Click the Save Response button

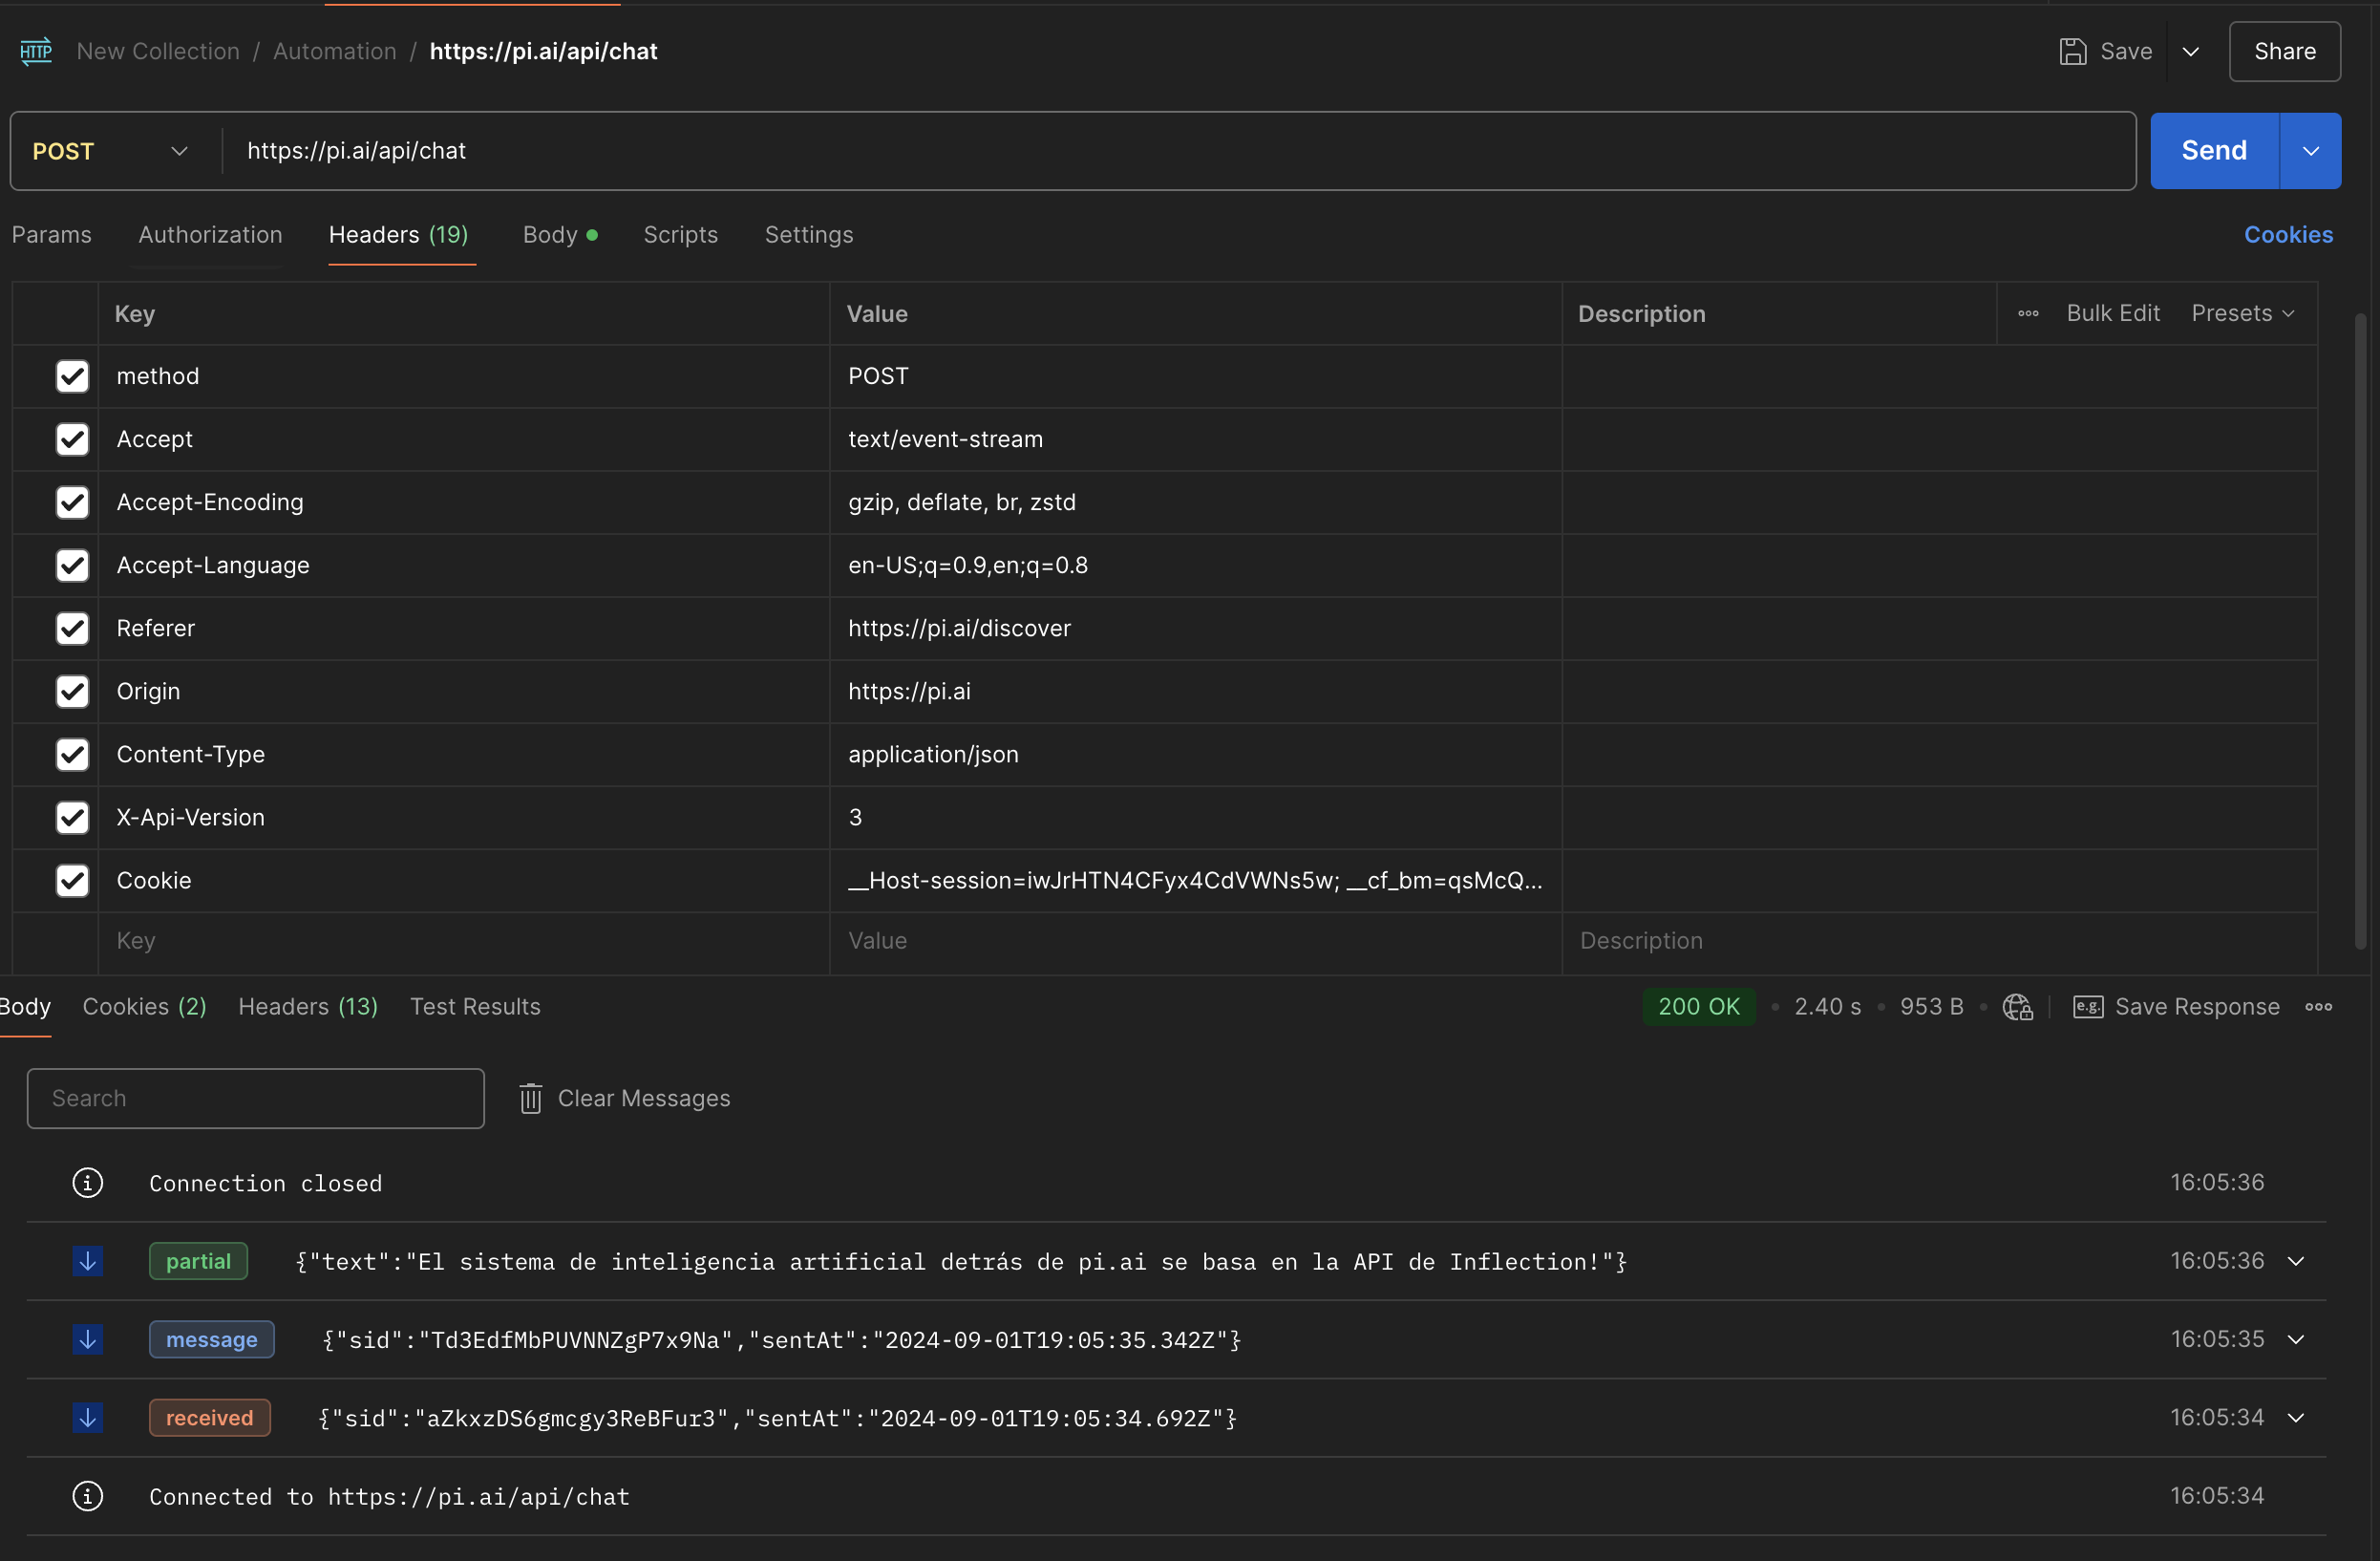click(2177, 1007)
